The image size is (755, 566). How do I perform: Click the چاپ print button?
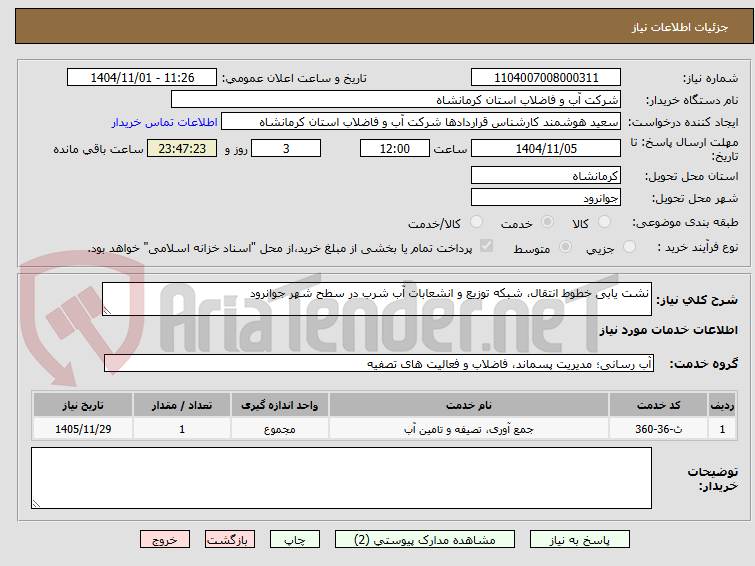coord(295,540)
